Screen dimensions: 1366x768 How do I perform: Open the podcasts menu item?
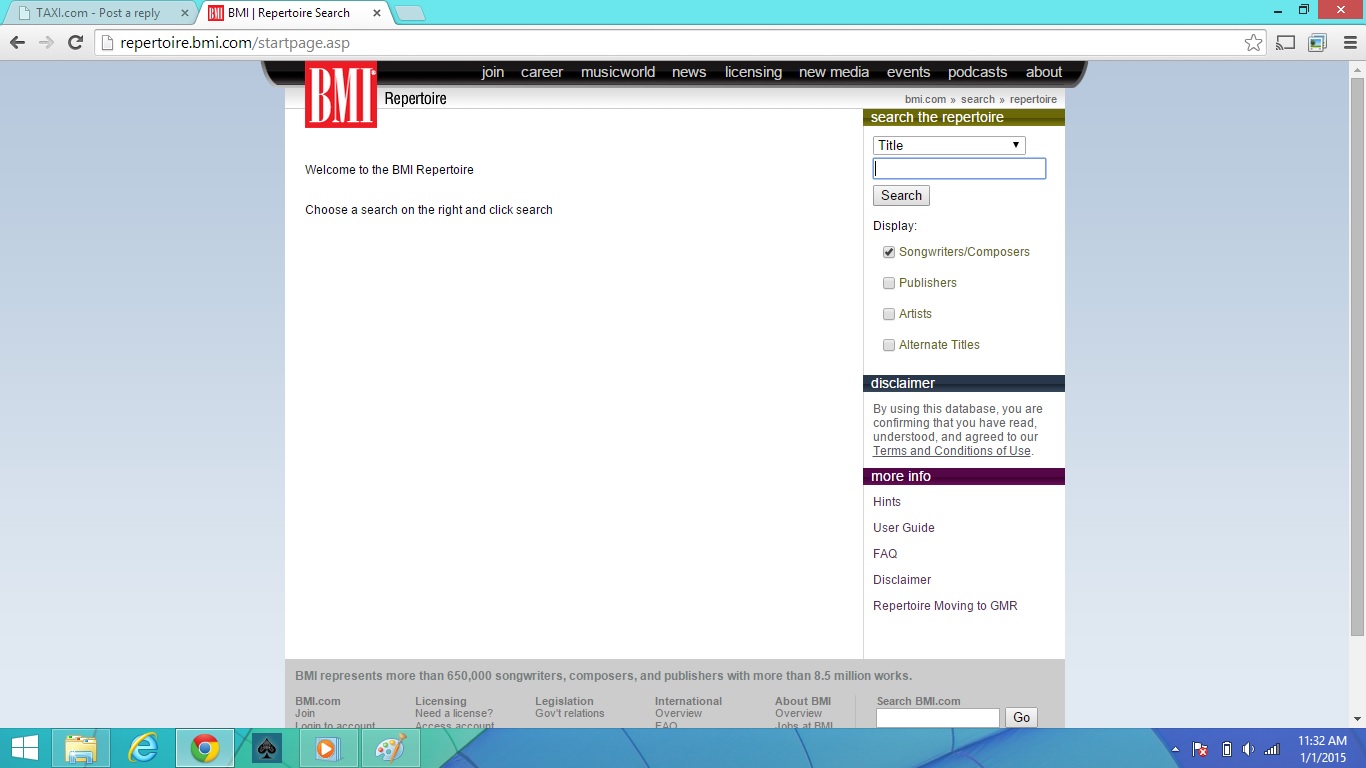977,72
